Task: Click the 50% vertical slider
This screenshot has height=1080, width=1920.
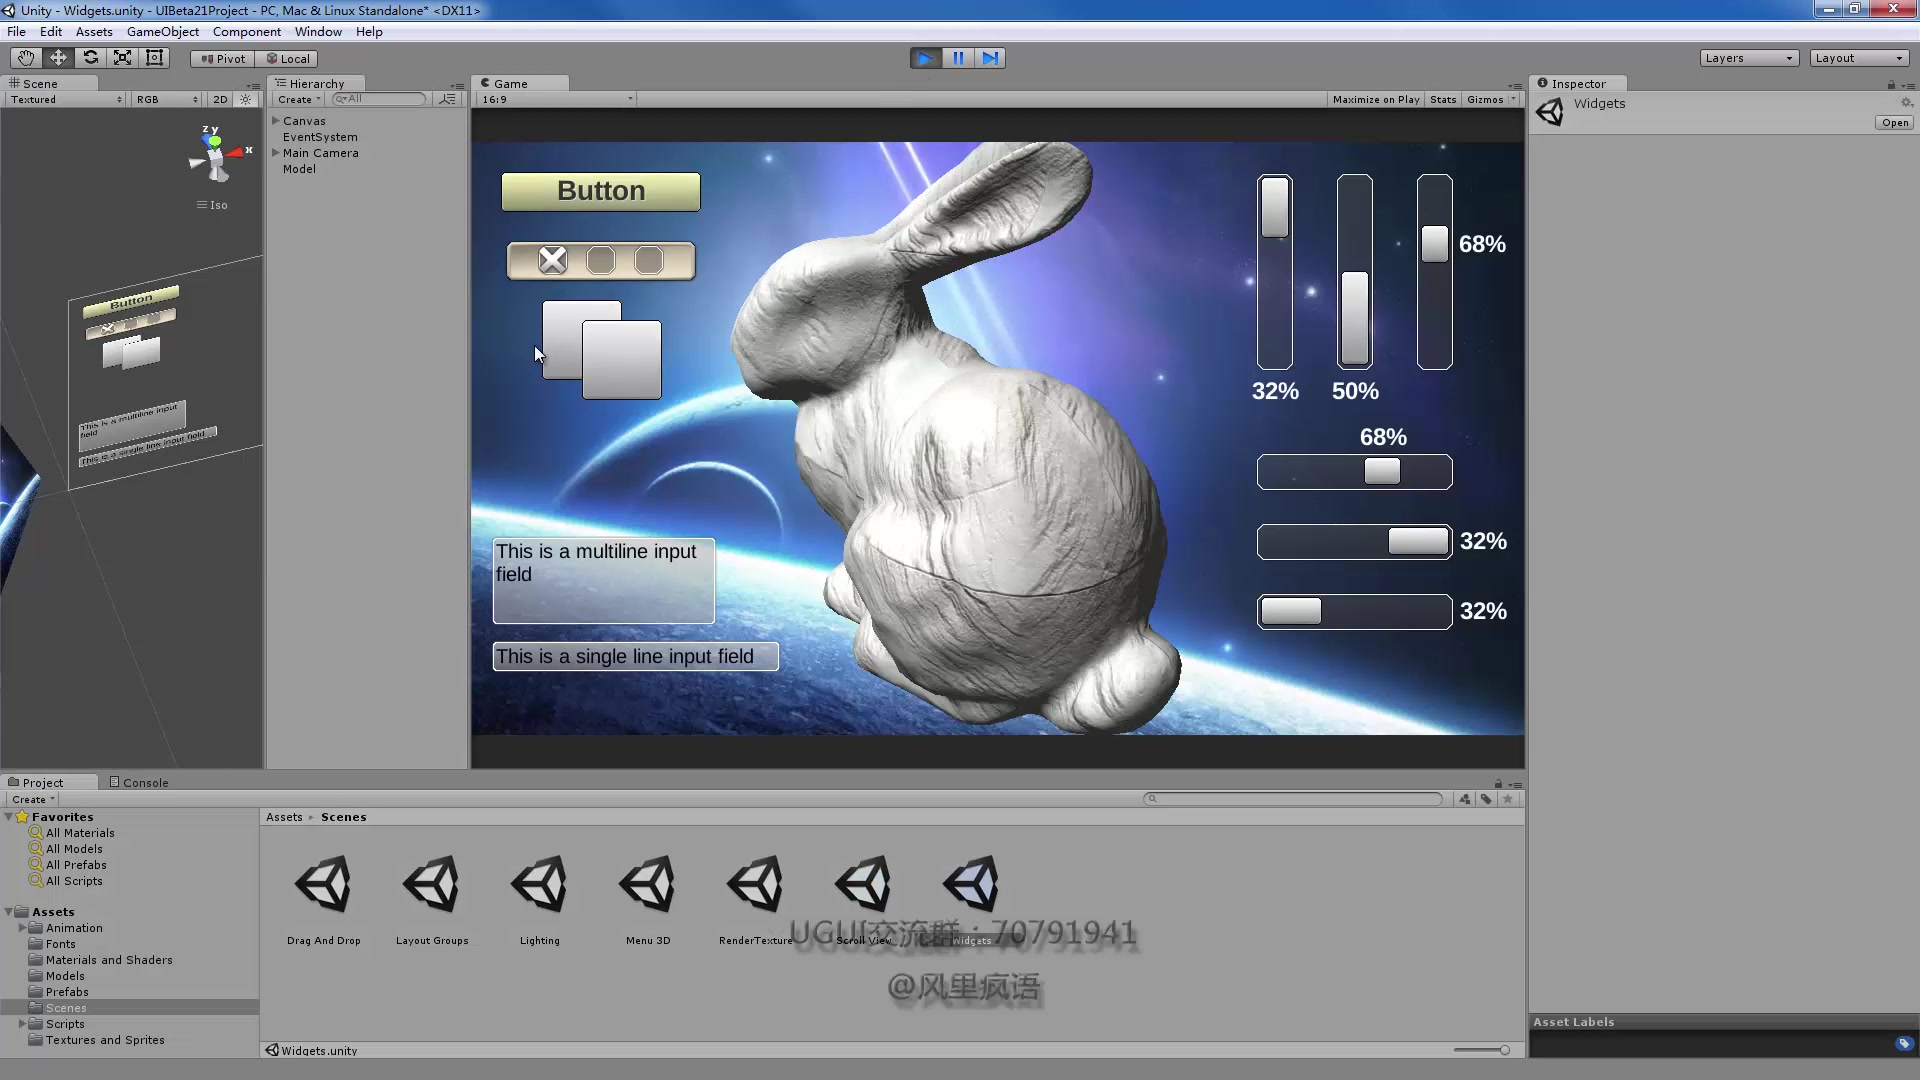Action: point(1355,272)
